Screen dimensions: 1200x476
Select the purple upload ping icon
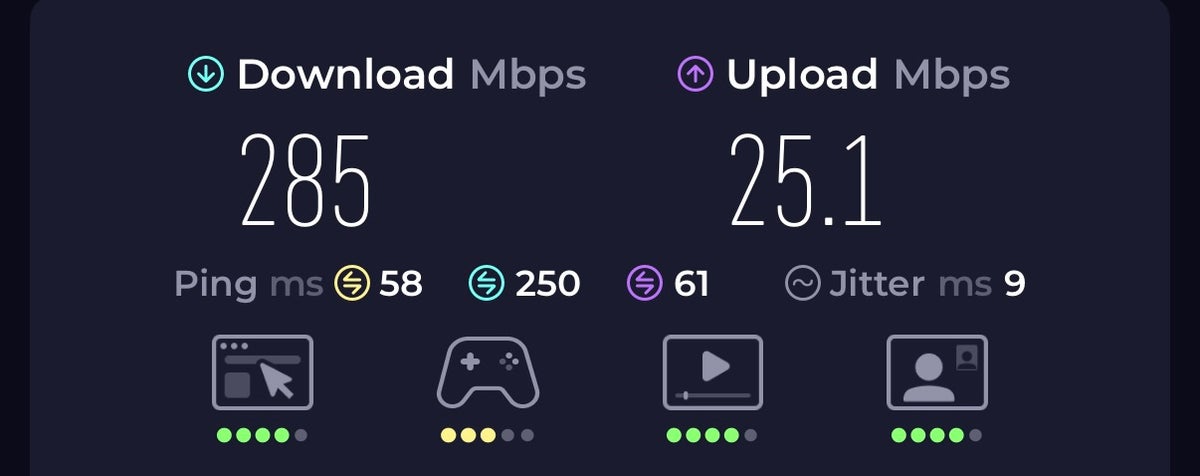point(645,284)
